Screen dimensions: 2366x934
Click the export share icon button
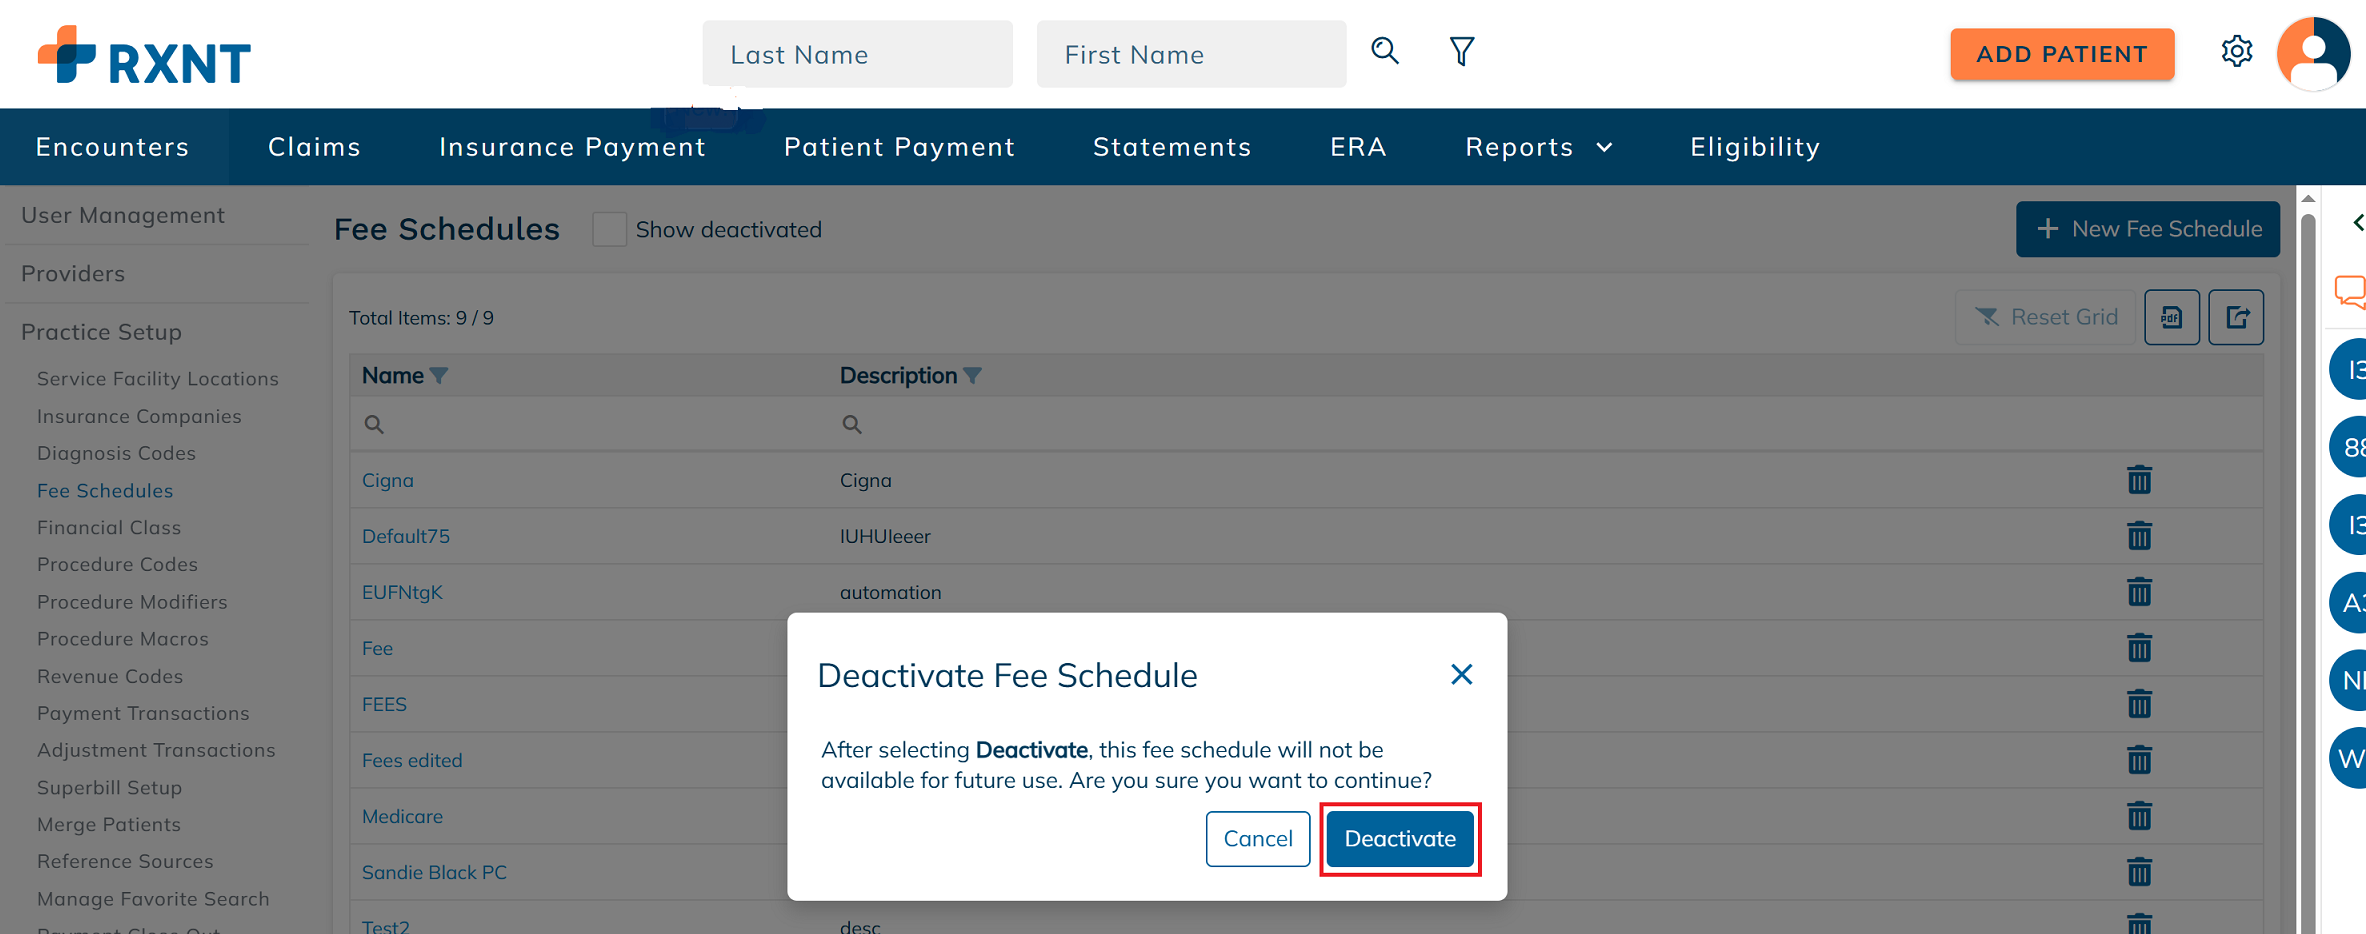[x=2236, y=317]
